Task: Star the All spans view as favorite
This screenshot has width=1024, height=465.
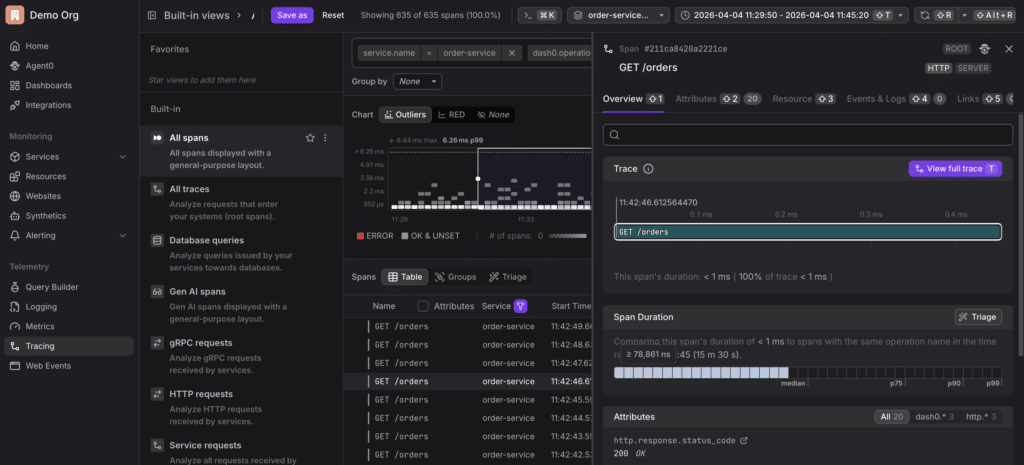Action: [310, 138]
